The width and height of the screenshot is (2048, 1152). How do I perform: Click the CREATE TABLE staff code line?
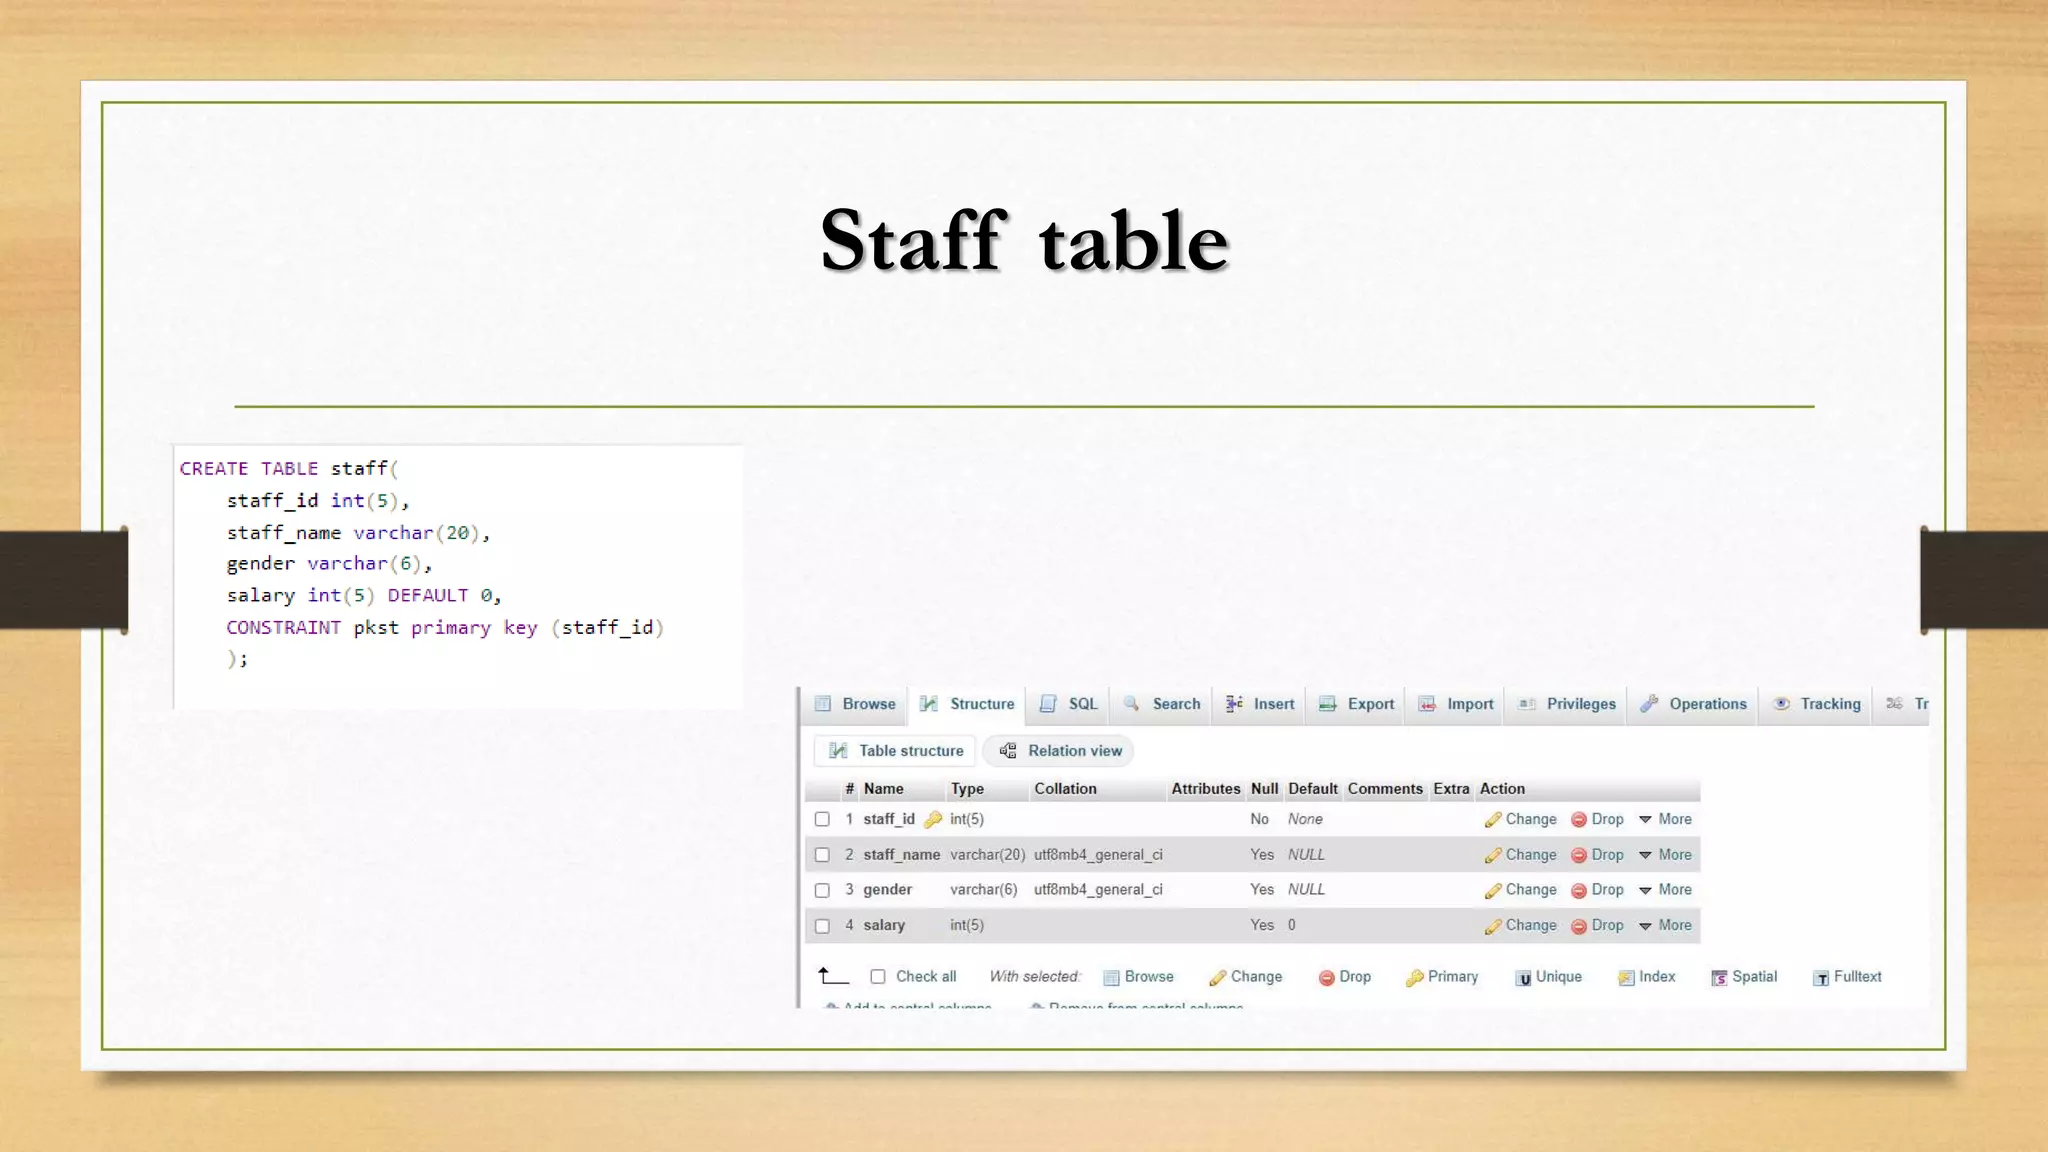point(289,469)
